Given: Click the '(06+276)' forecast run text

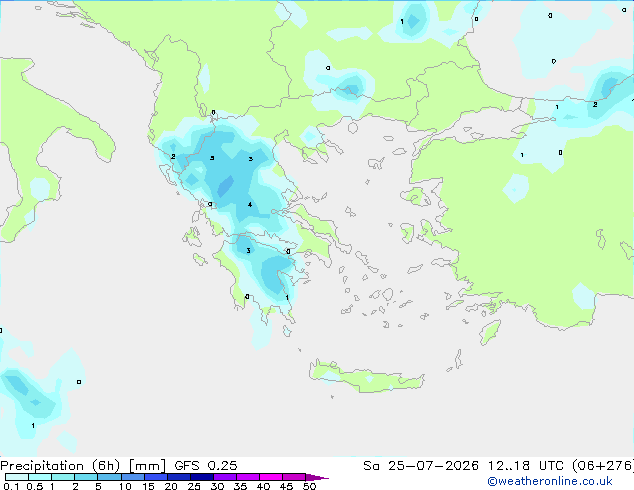Looking at the screenshot, I should click(x=603, y=466).
